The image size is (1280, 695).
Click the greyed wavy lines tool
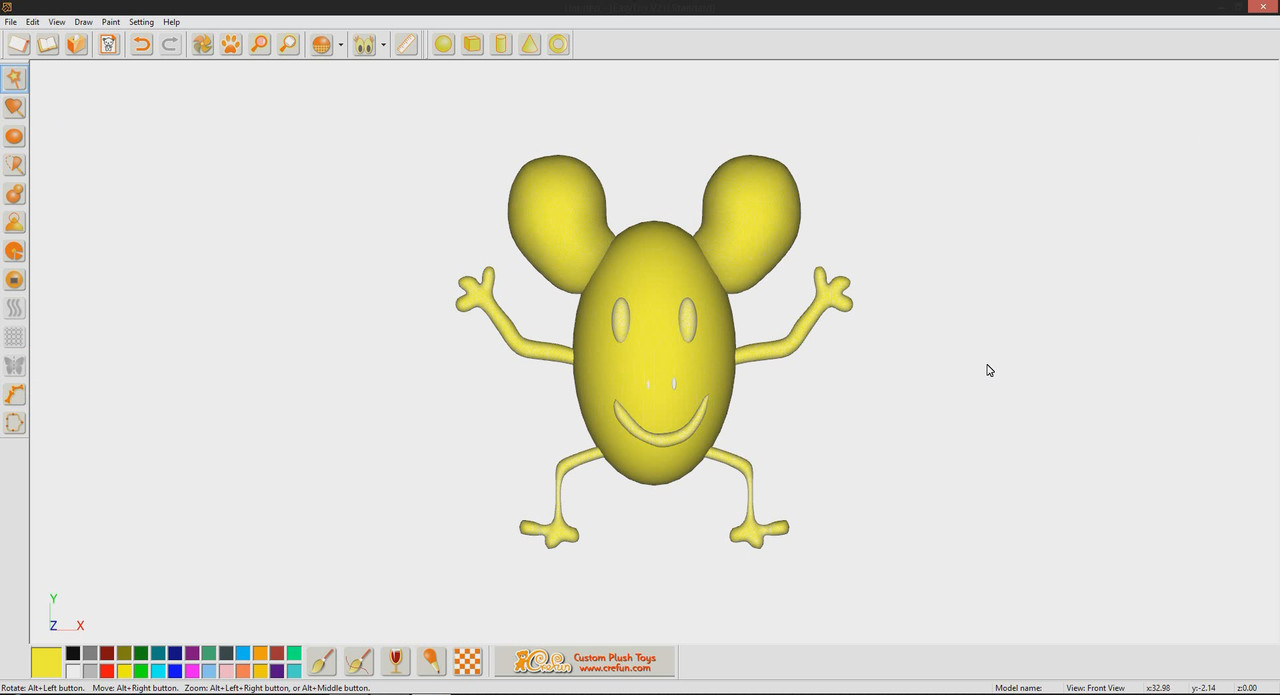[15, 308]
